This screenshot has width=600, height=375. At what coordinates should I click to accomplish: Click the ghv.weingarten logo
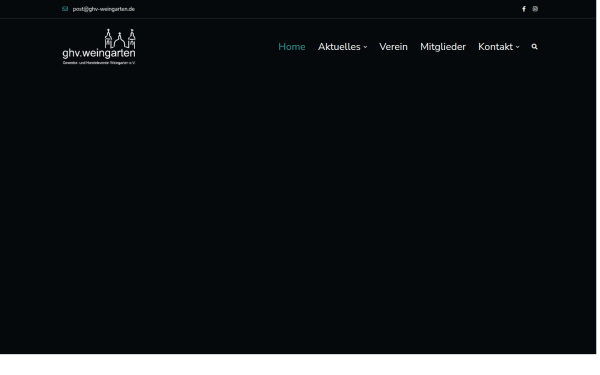[x=99, y=47]
